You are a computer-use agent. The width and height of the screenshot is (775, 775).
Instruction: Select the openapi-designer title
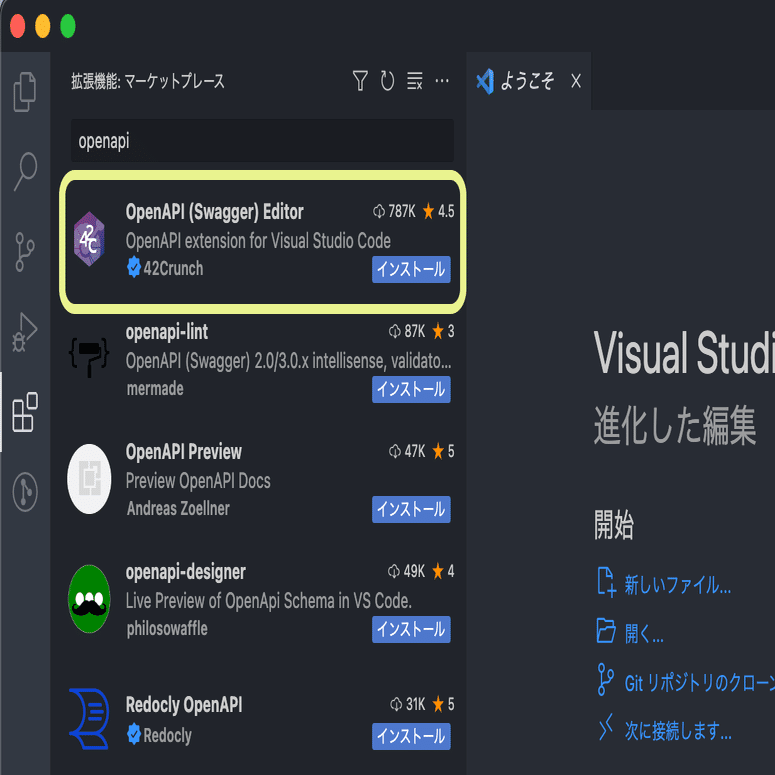185,572
